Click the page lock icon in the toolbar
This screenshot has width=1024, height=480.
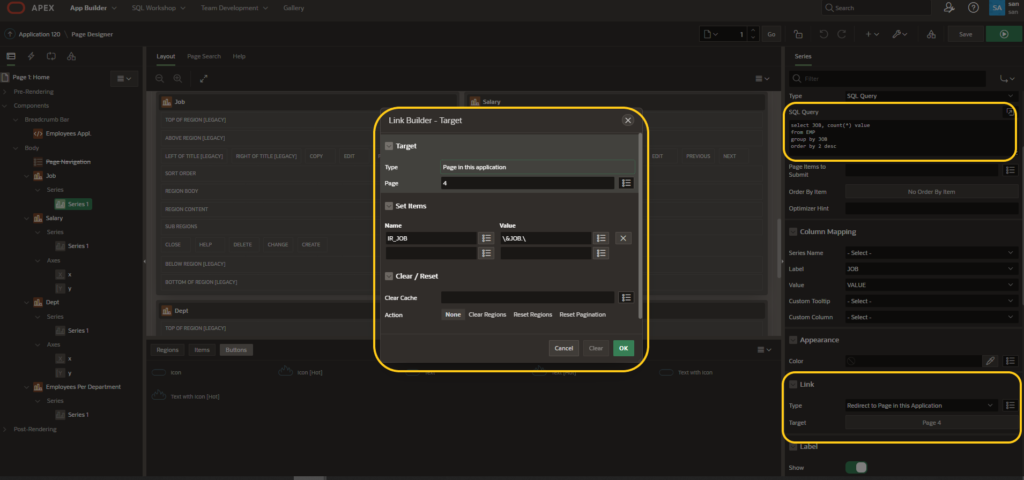[796, 34]
